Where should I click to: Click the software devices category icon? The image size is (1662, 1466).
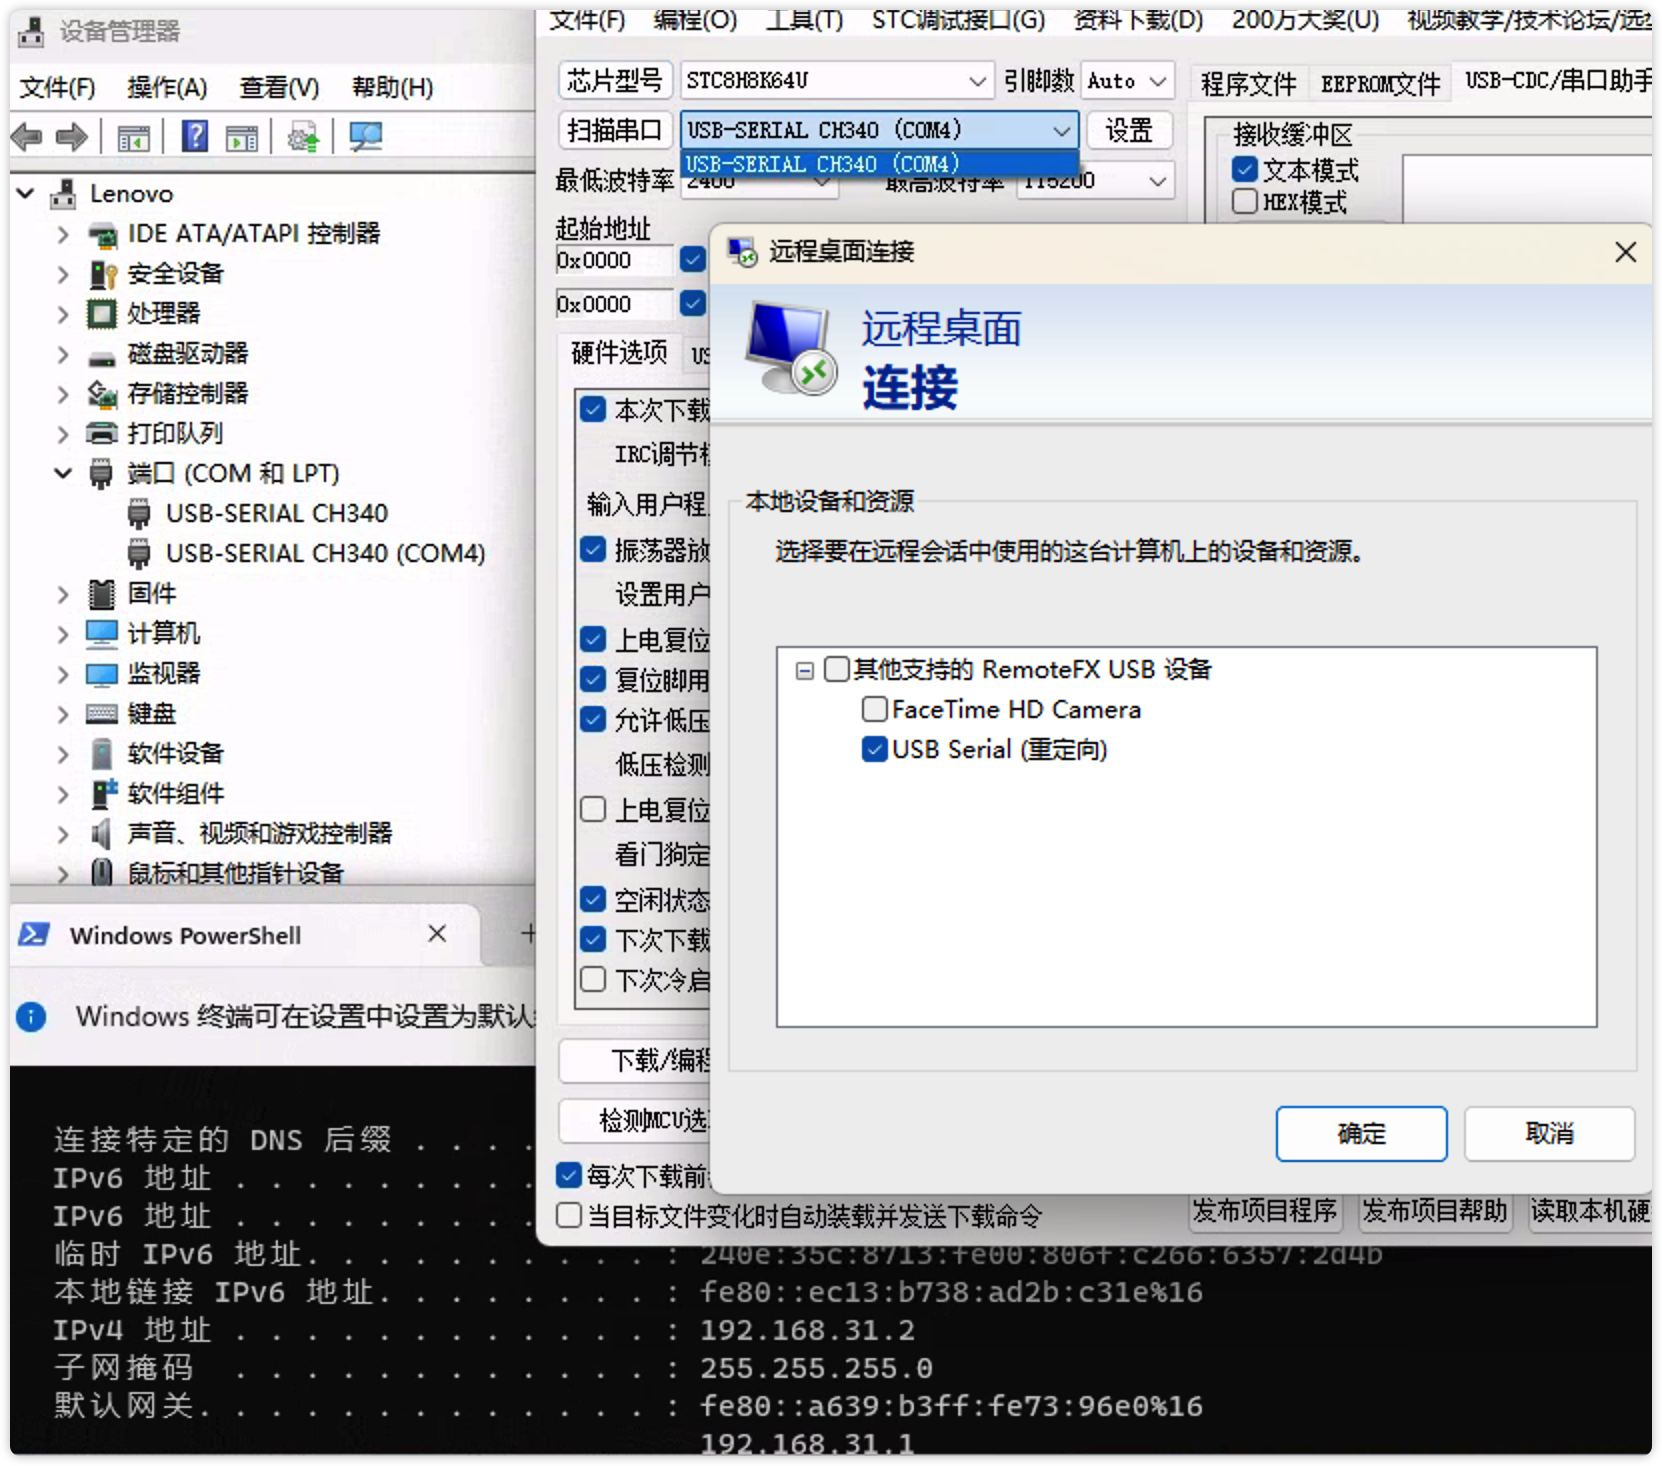click(102, 753)
